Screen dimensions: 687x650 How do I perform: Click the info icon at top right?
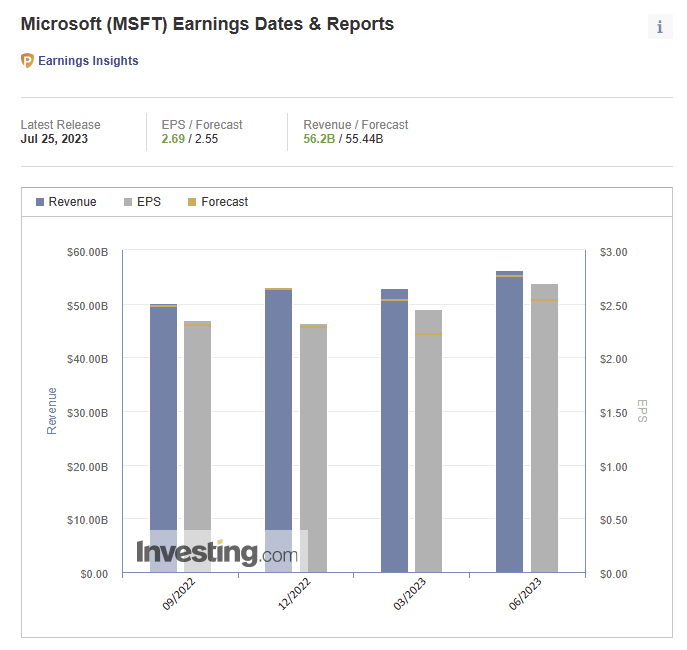(x=660, y=27)
